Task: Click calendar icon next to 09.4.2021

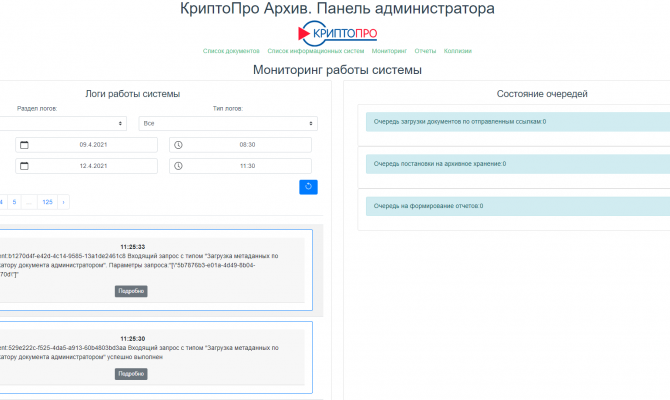Action: pos(24,145)
